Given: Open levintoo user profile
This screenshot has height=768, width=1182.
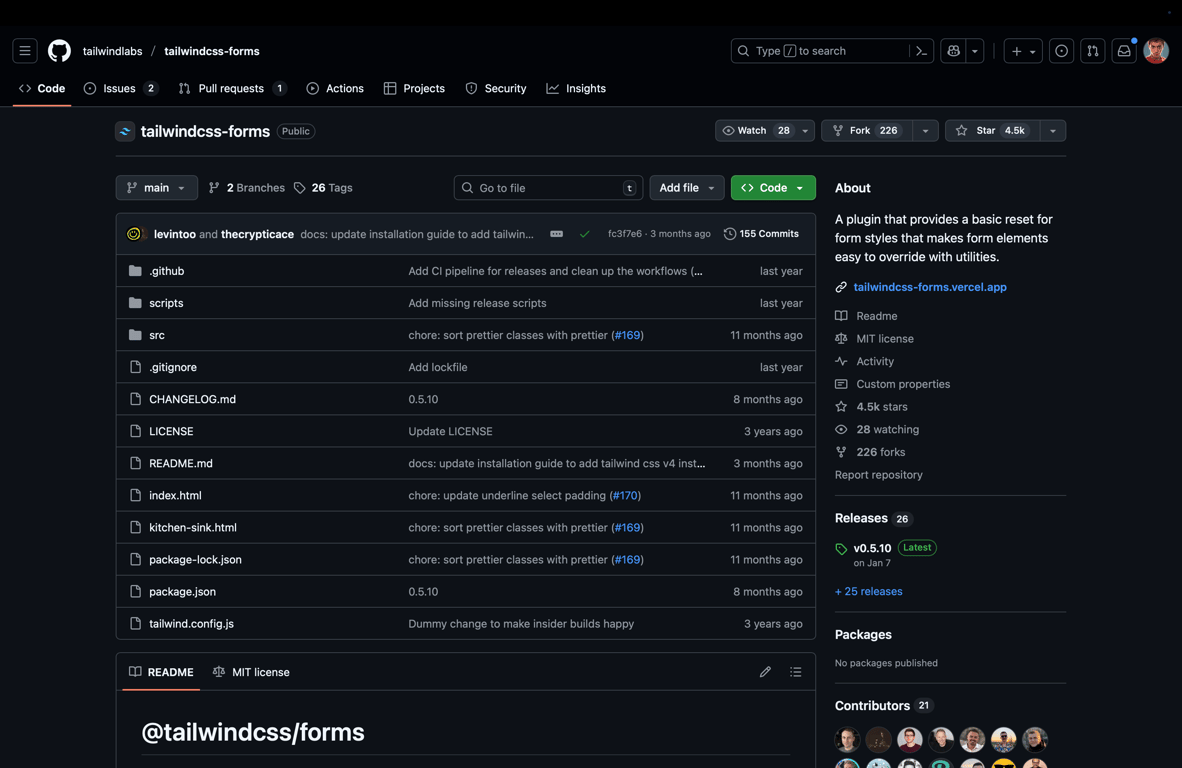Looking at the screenshot, I should (x=175, y=234).
